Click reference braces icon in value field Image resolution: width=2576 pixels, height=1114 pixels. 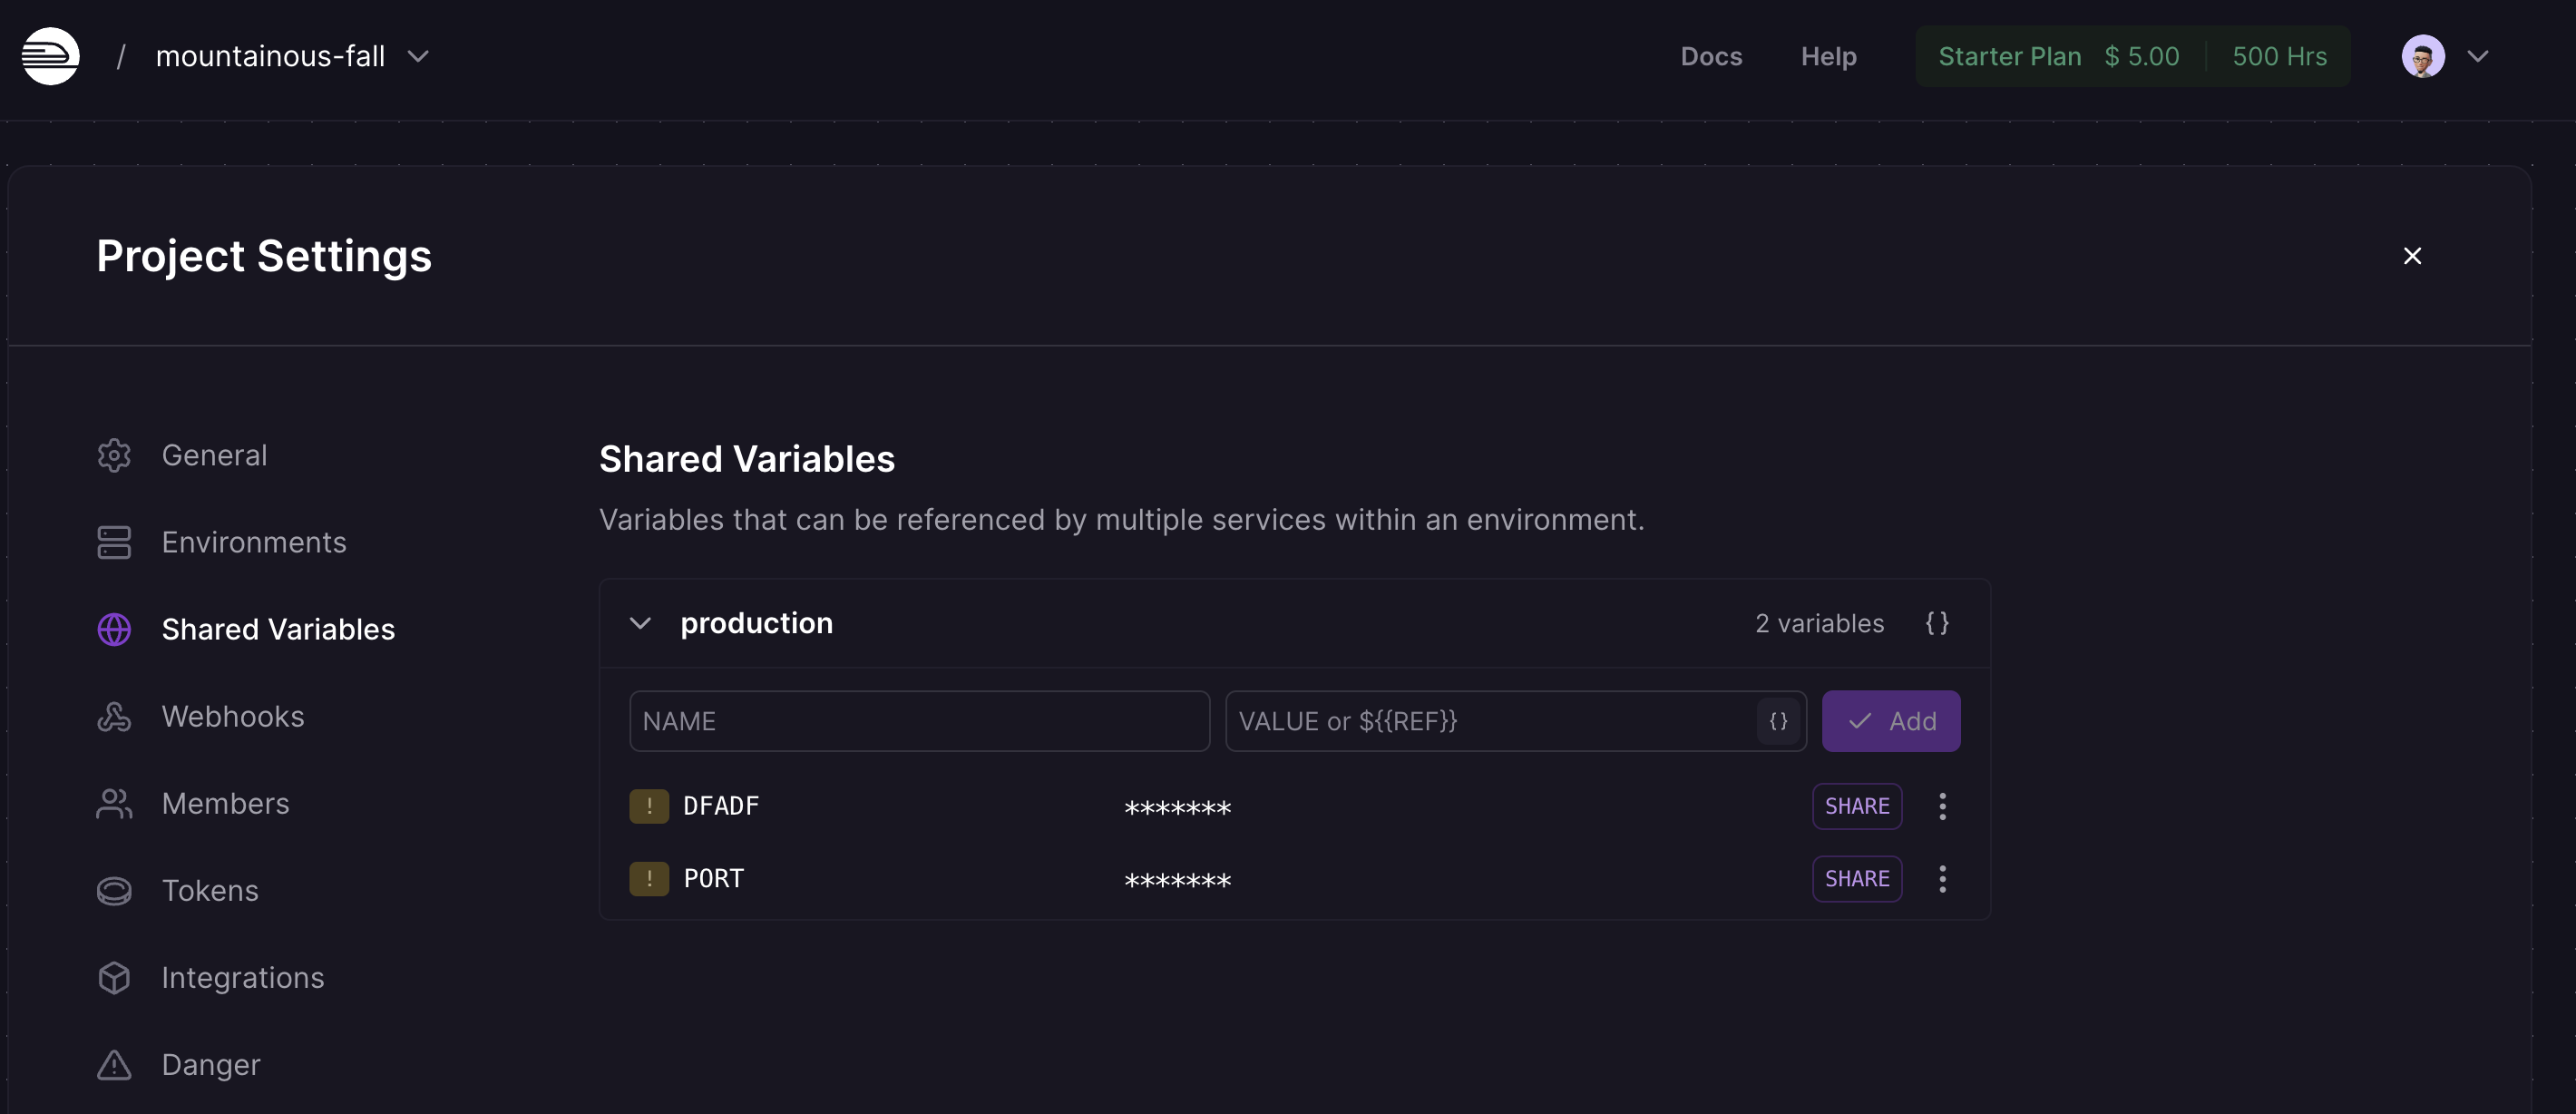[1778, 721]
